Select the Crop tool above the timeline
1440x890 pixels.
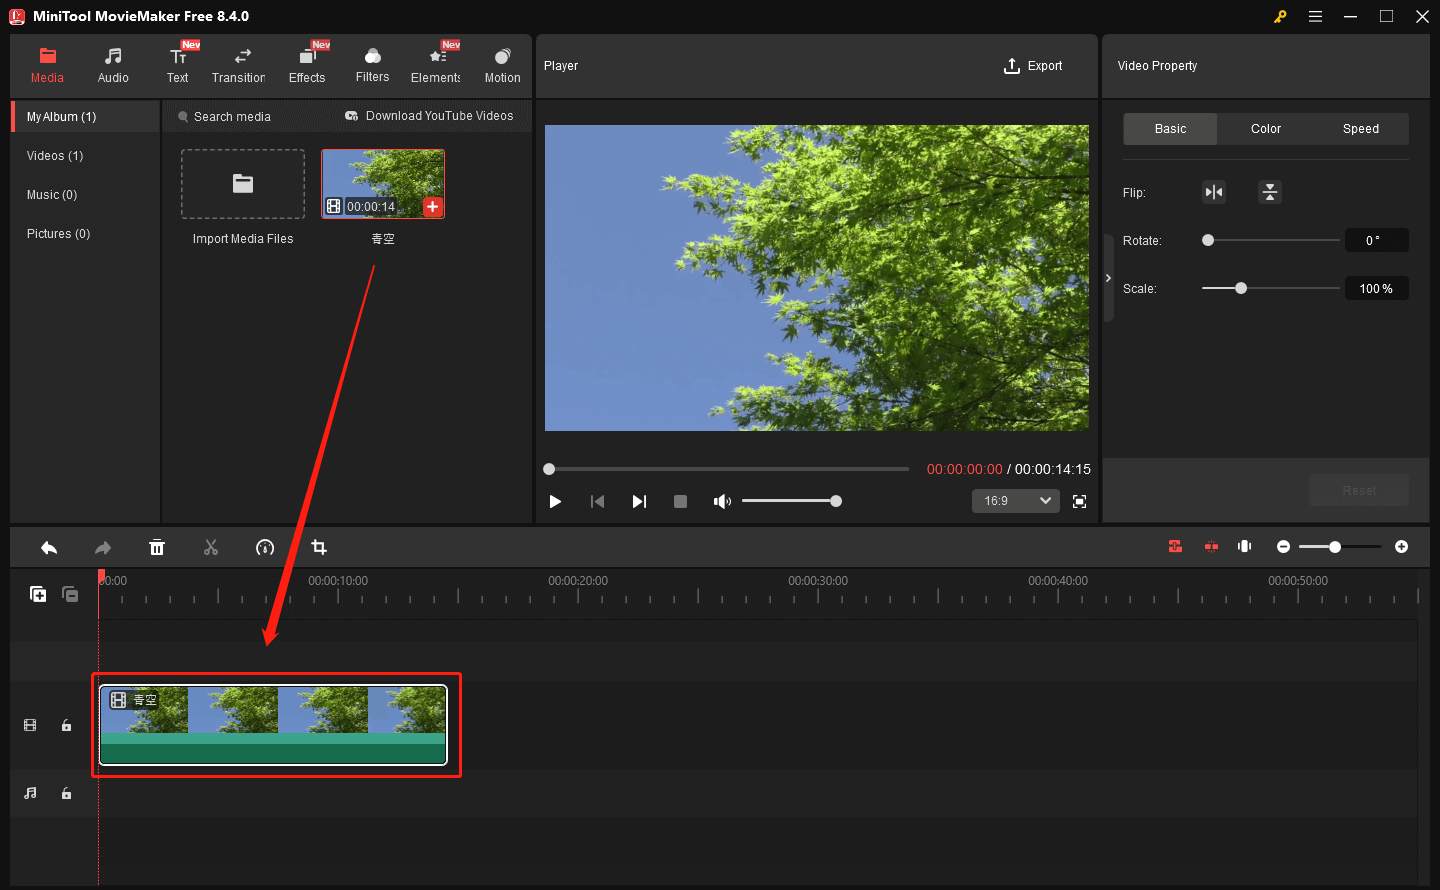point(318,547)
